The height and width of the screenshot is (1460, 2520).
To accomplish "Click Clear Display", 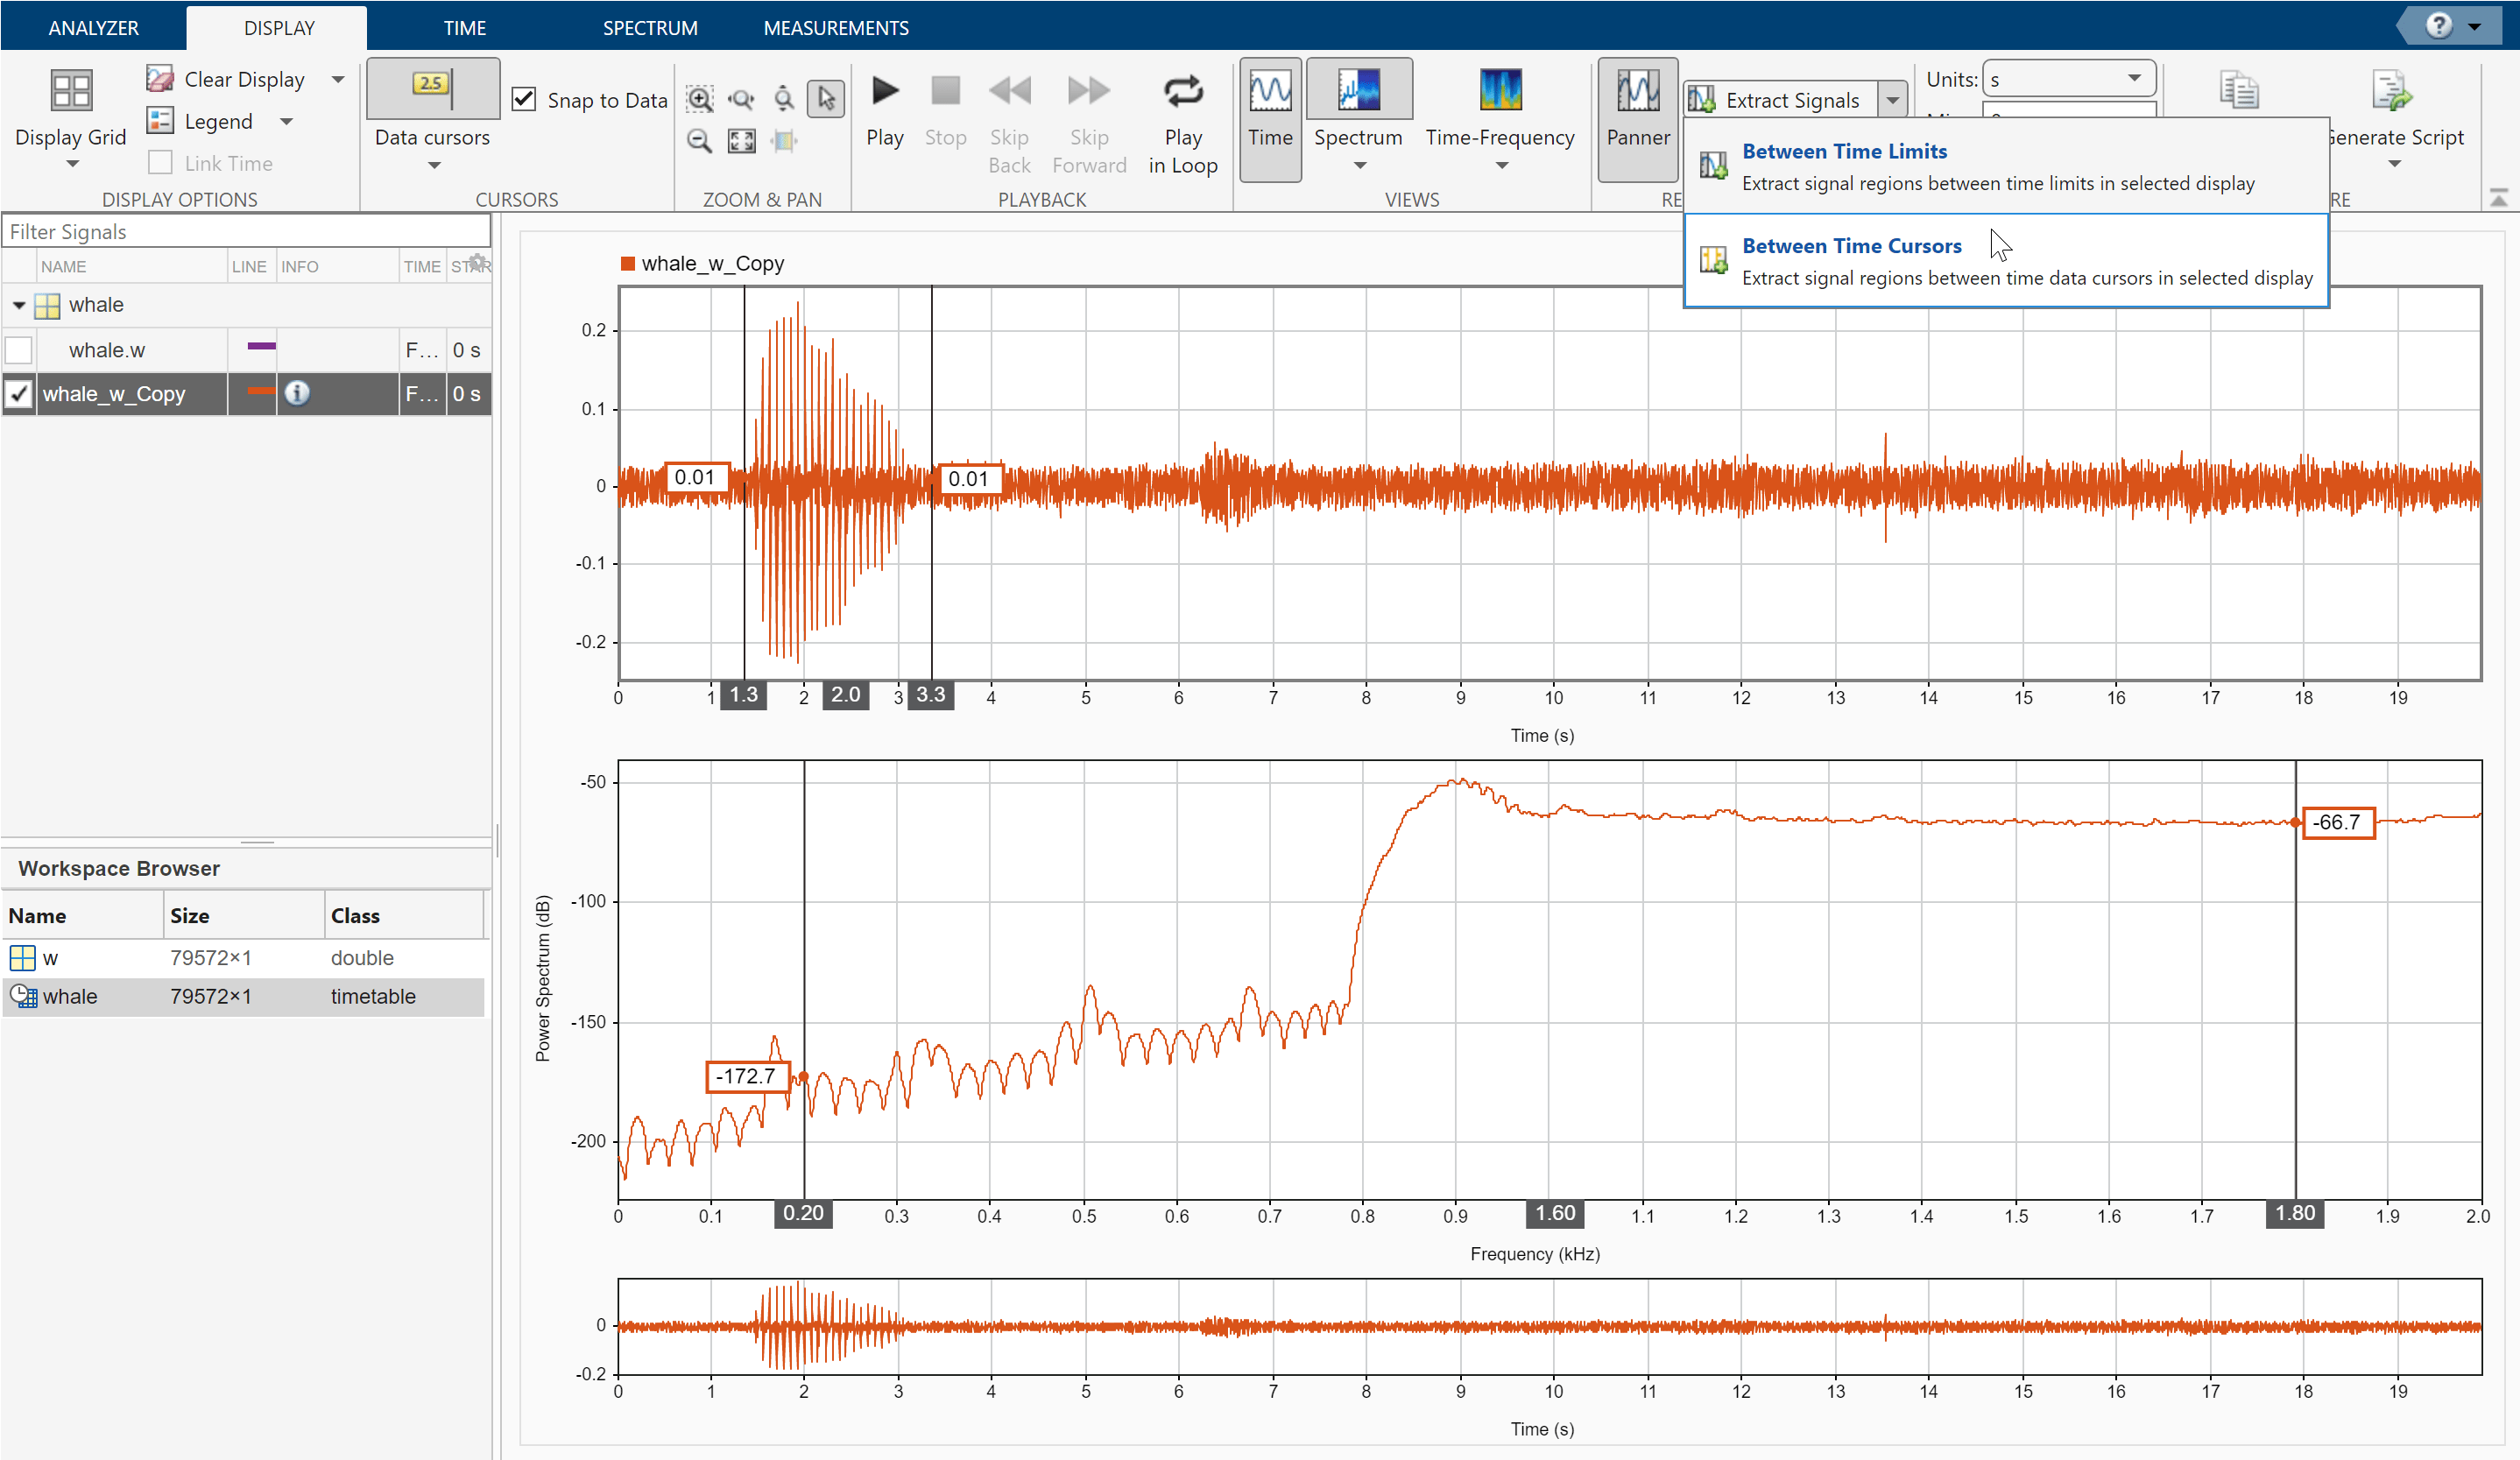I will tap(244, 78).
